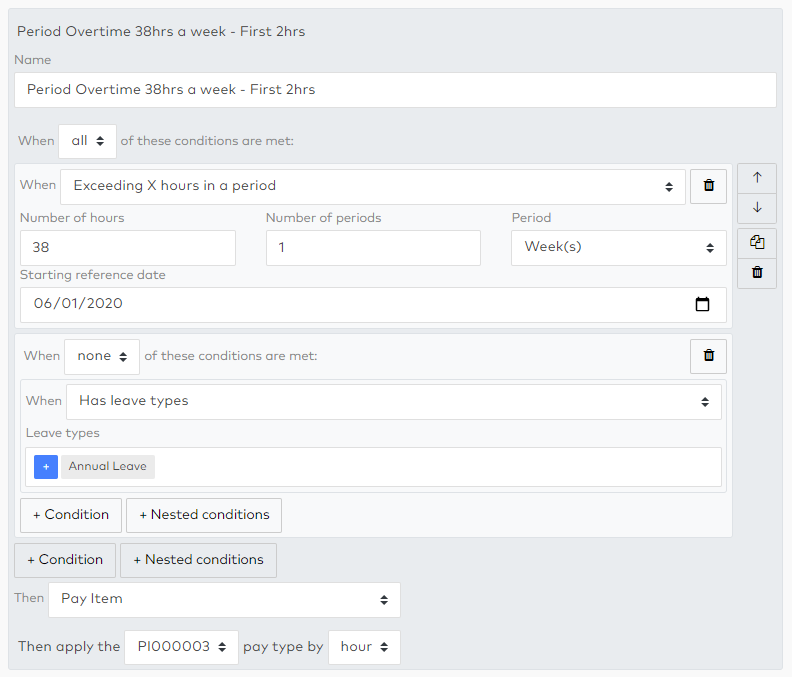Click the inner nested + Condition button

71,515
